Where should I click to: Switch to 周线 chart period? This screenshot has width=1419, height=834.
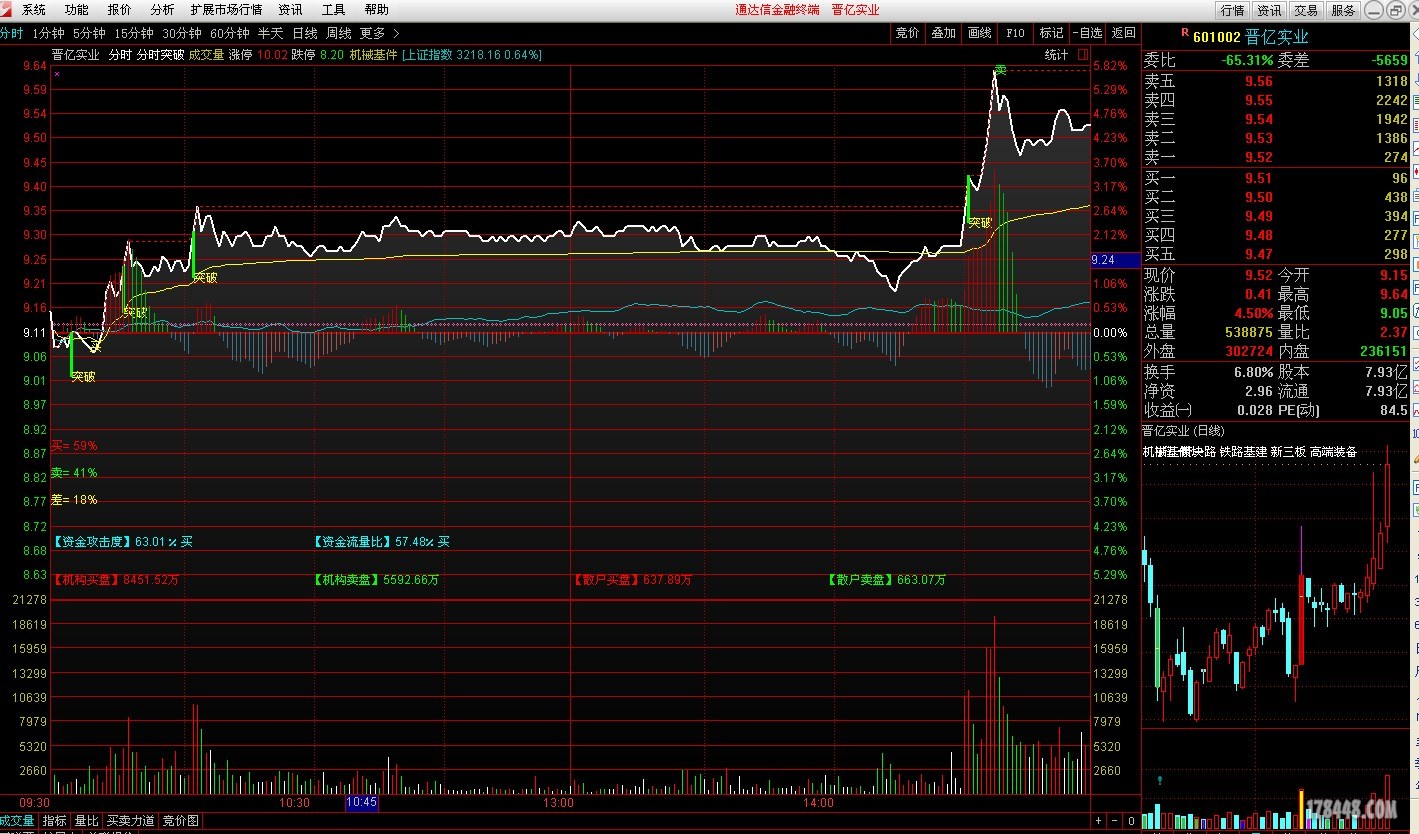tap(339, 33)
